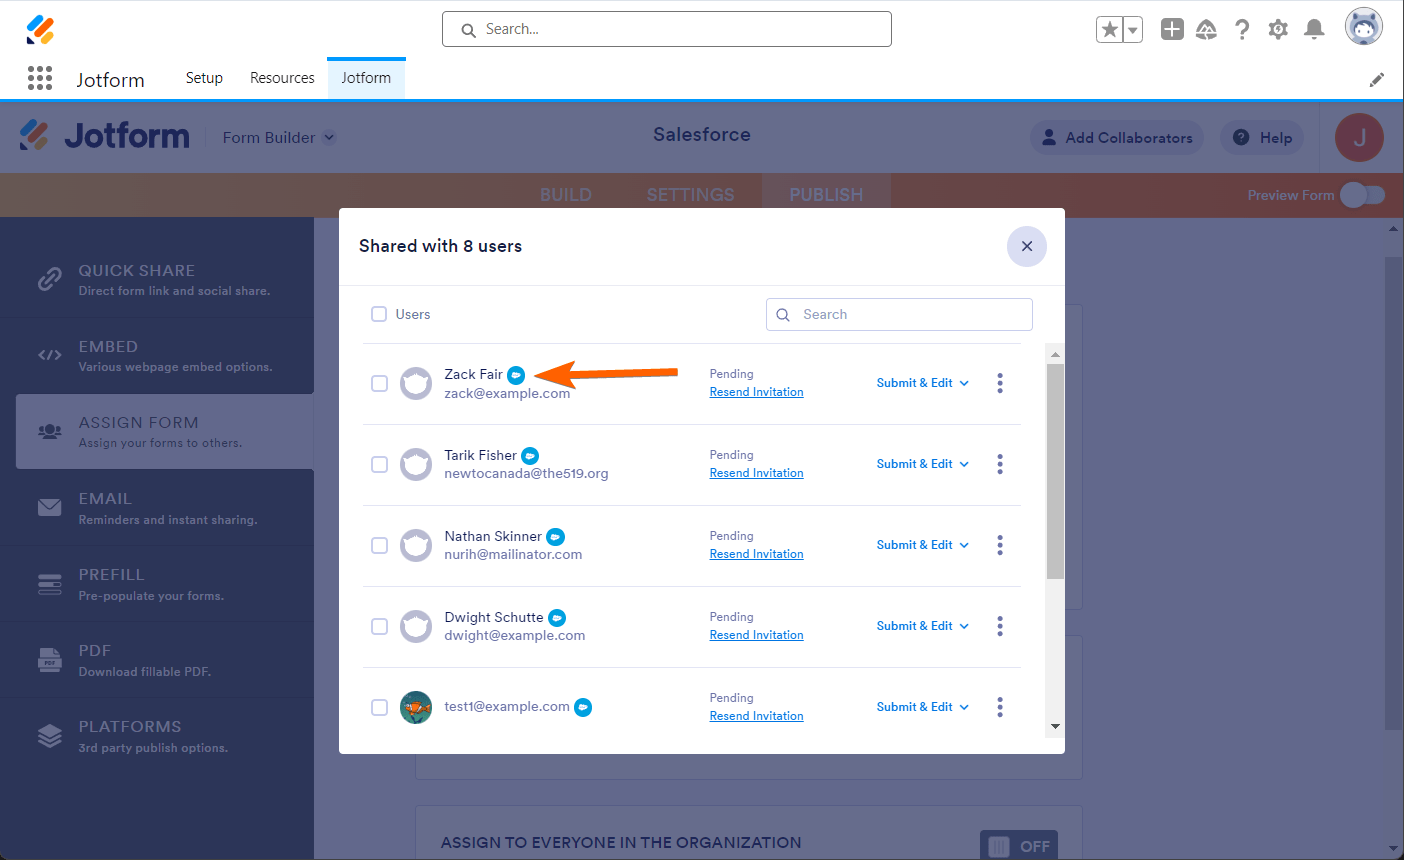Click the Favorites star icon
Screen dimensions: 1404x860
click(1109, 30)
